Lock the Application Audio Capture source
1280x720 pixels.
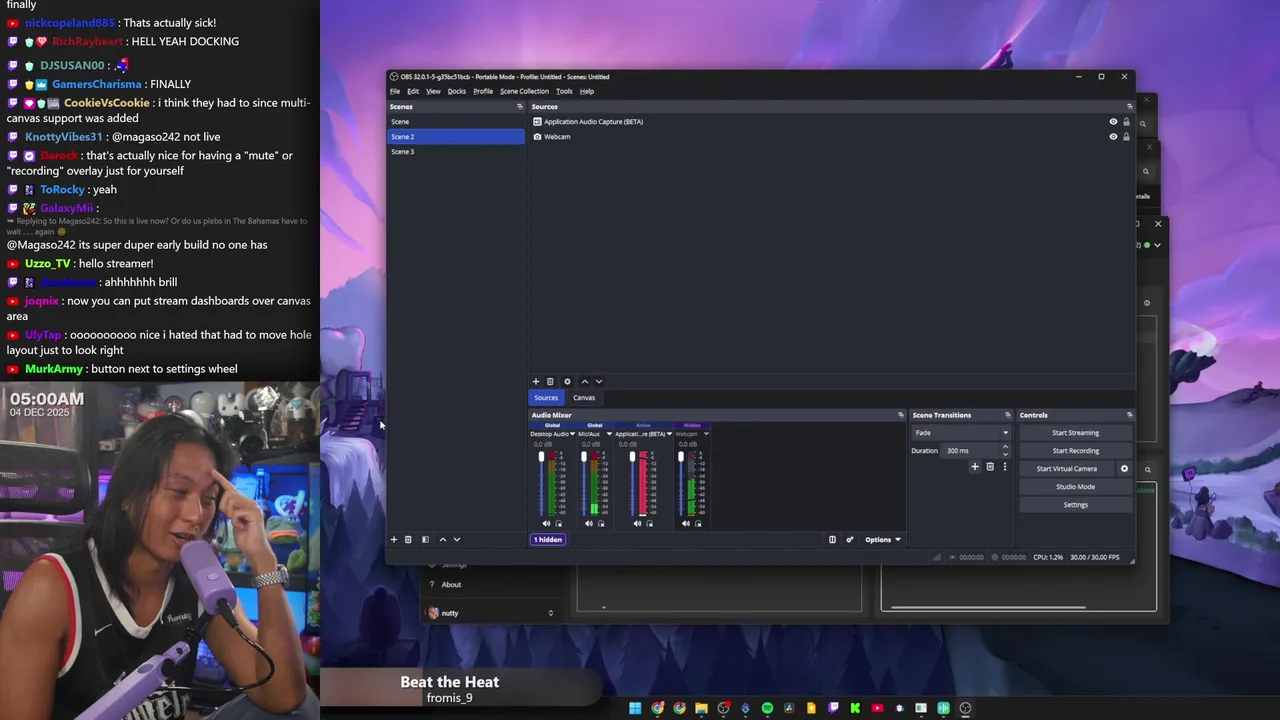coord(1126,122)
